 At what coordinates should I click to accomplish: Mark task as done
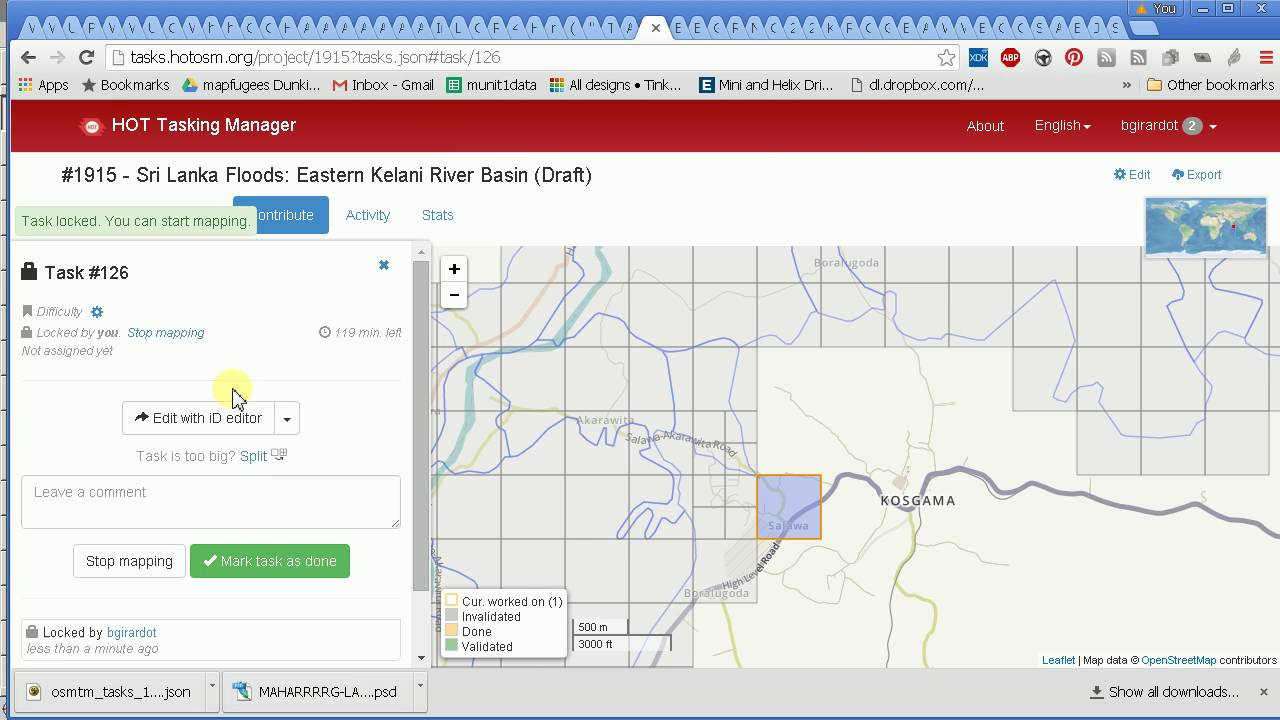270,561
